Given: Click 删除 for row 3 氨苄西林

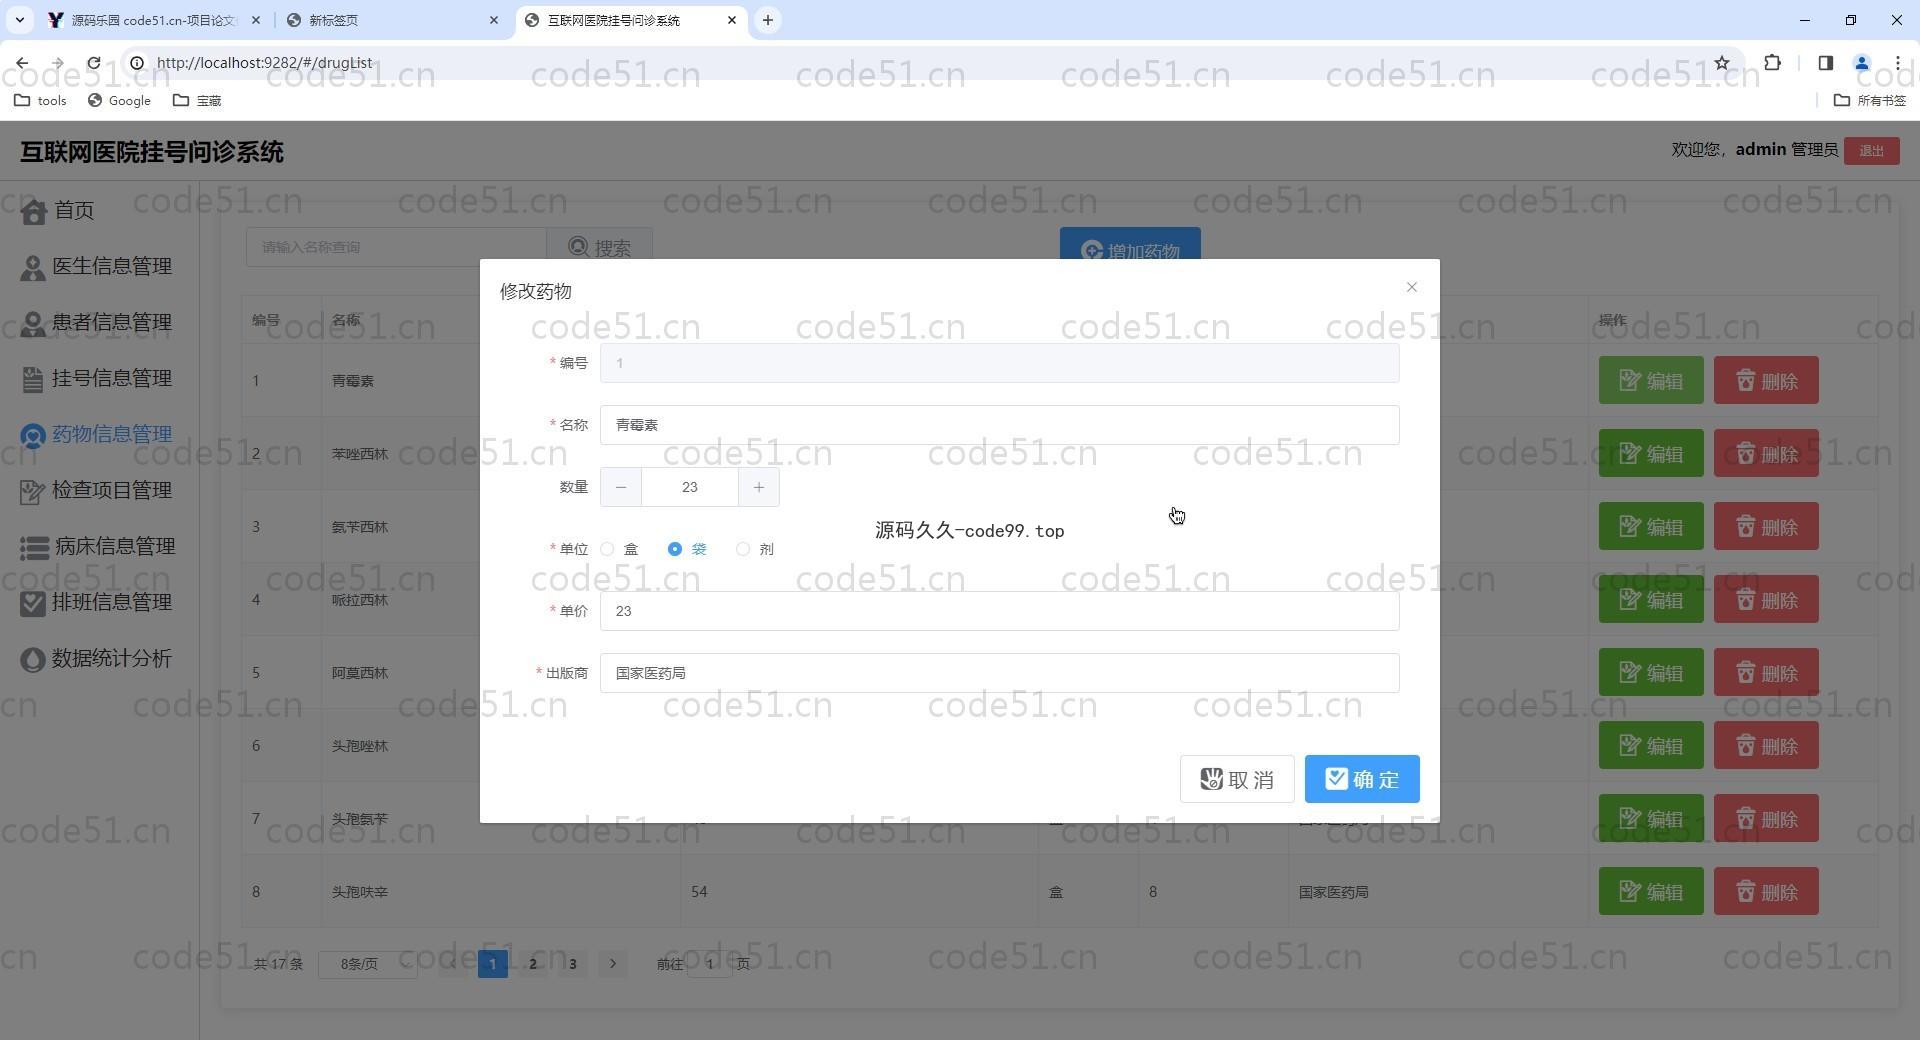Looking at the screenshot, I should click(1766, 526).
